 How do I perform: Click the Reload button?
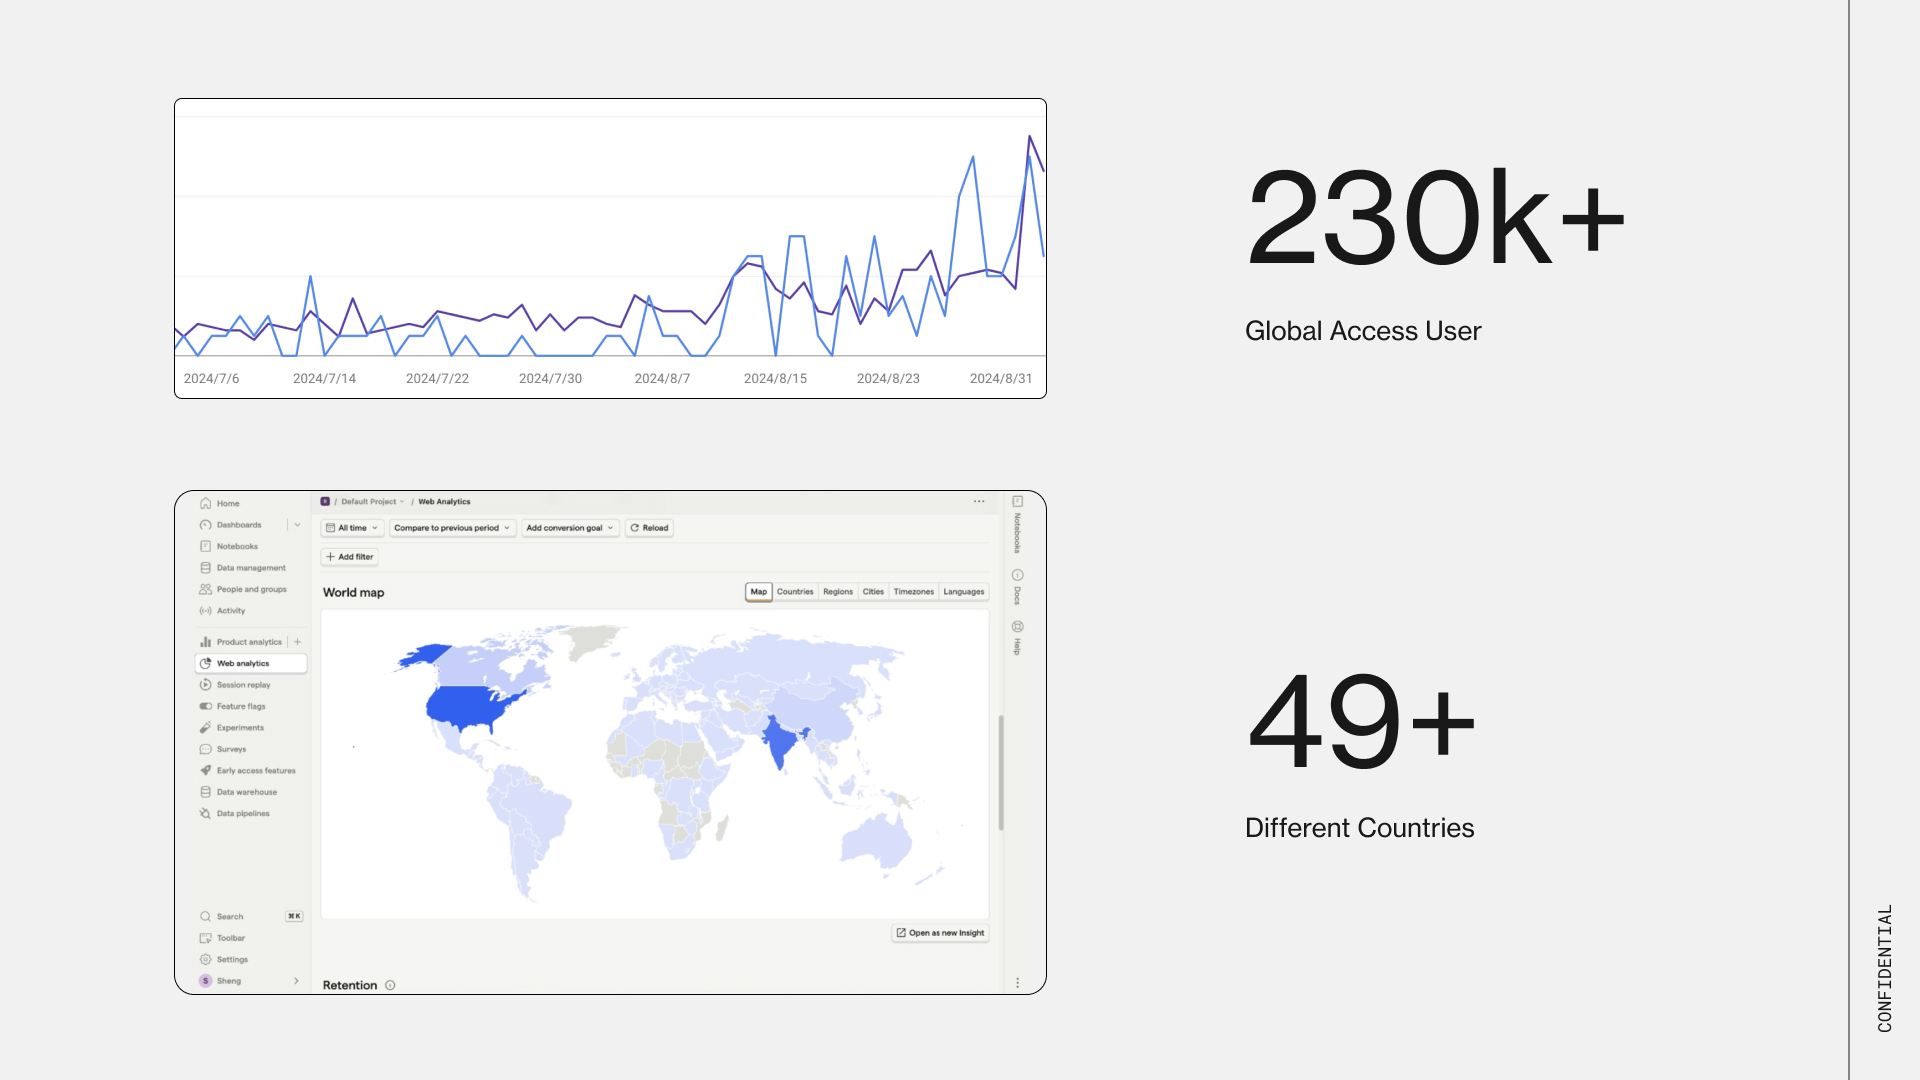(649, 528)
